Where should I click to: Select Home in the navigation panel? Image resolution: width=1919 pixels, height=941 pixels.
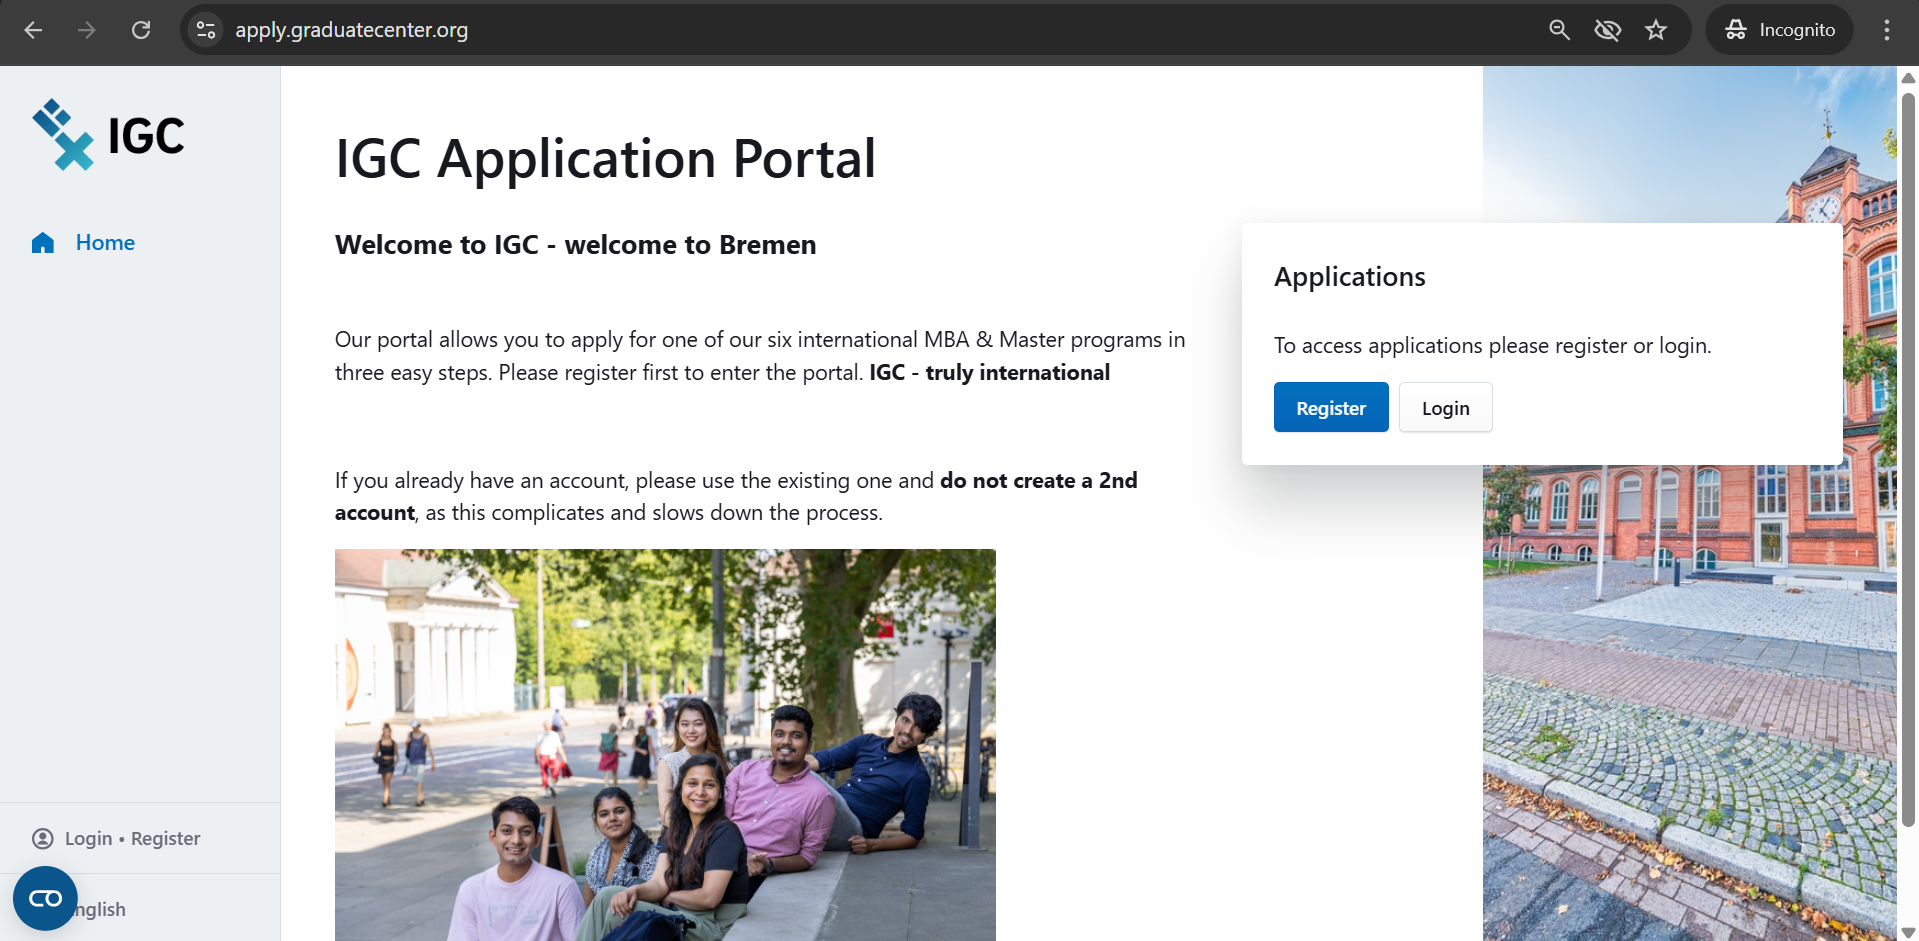pyautogui.click(x=105, y=242)
